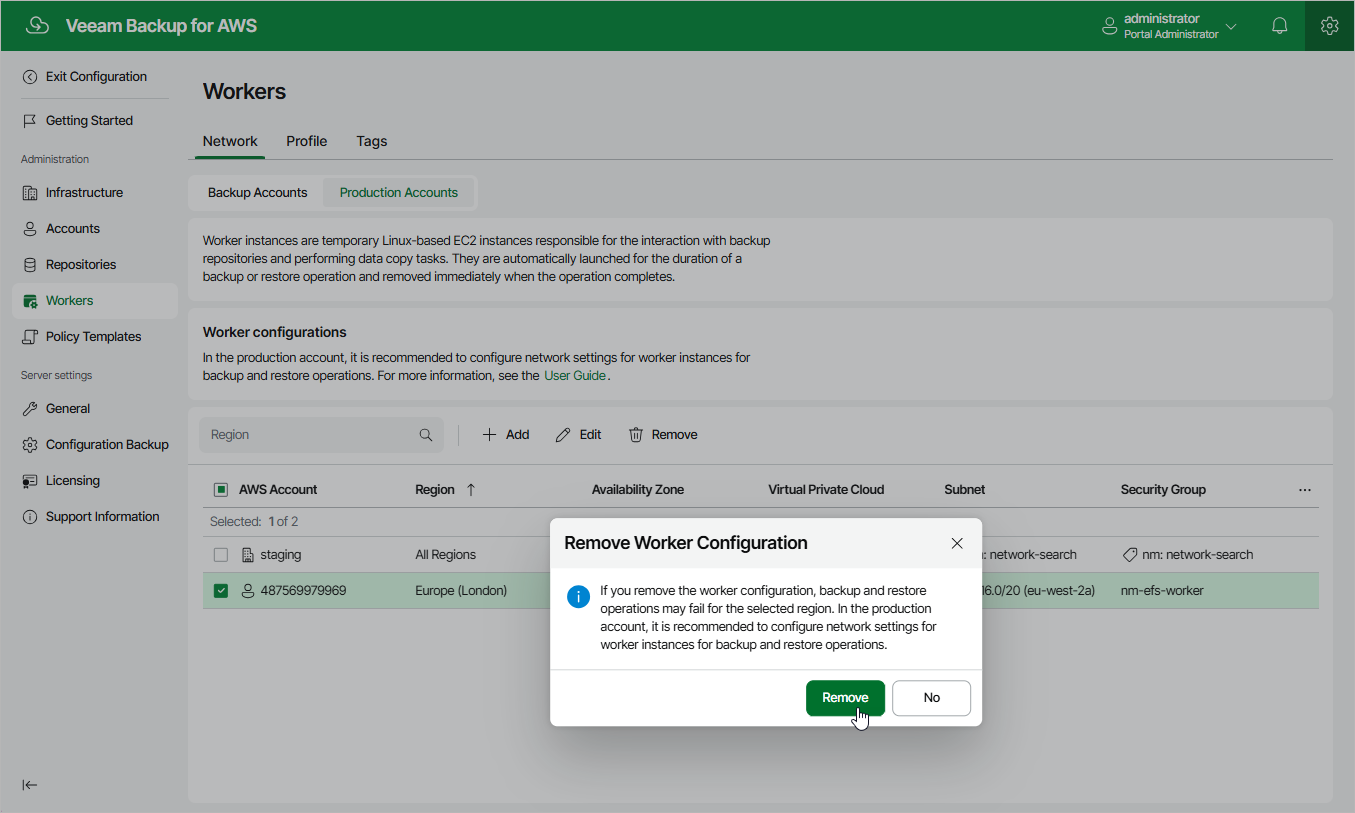Viewport: 1355px width, 813px height.
Task: Click the Veeam cloud logo icon
Action: [x=37, y=26]
